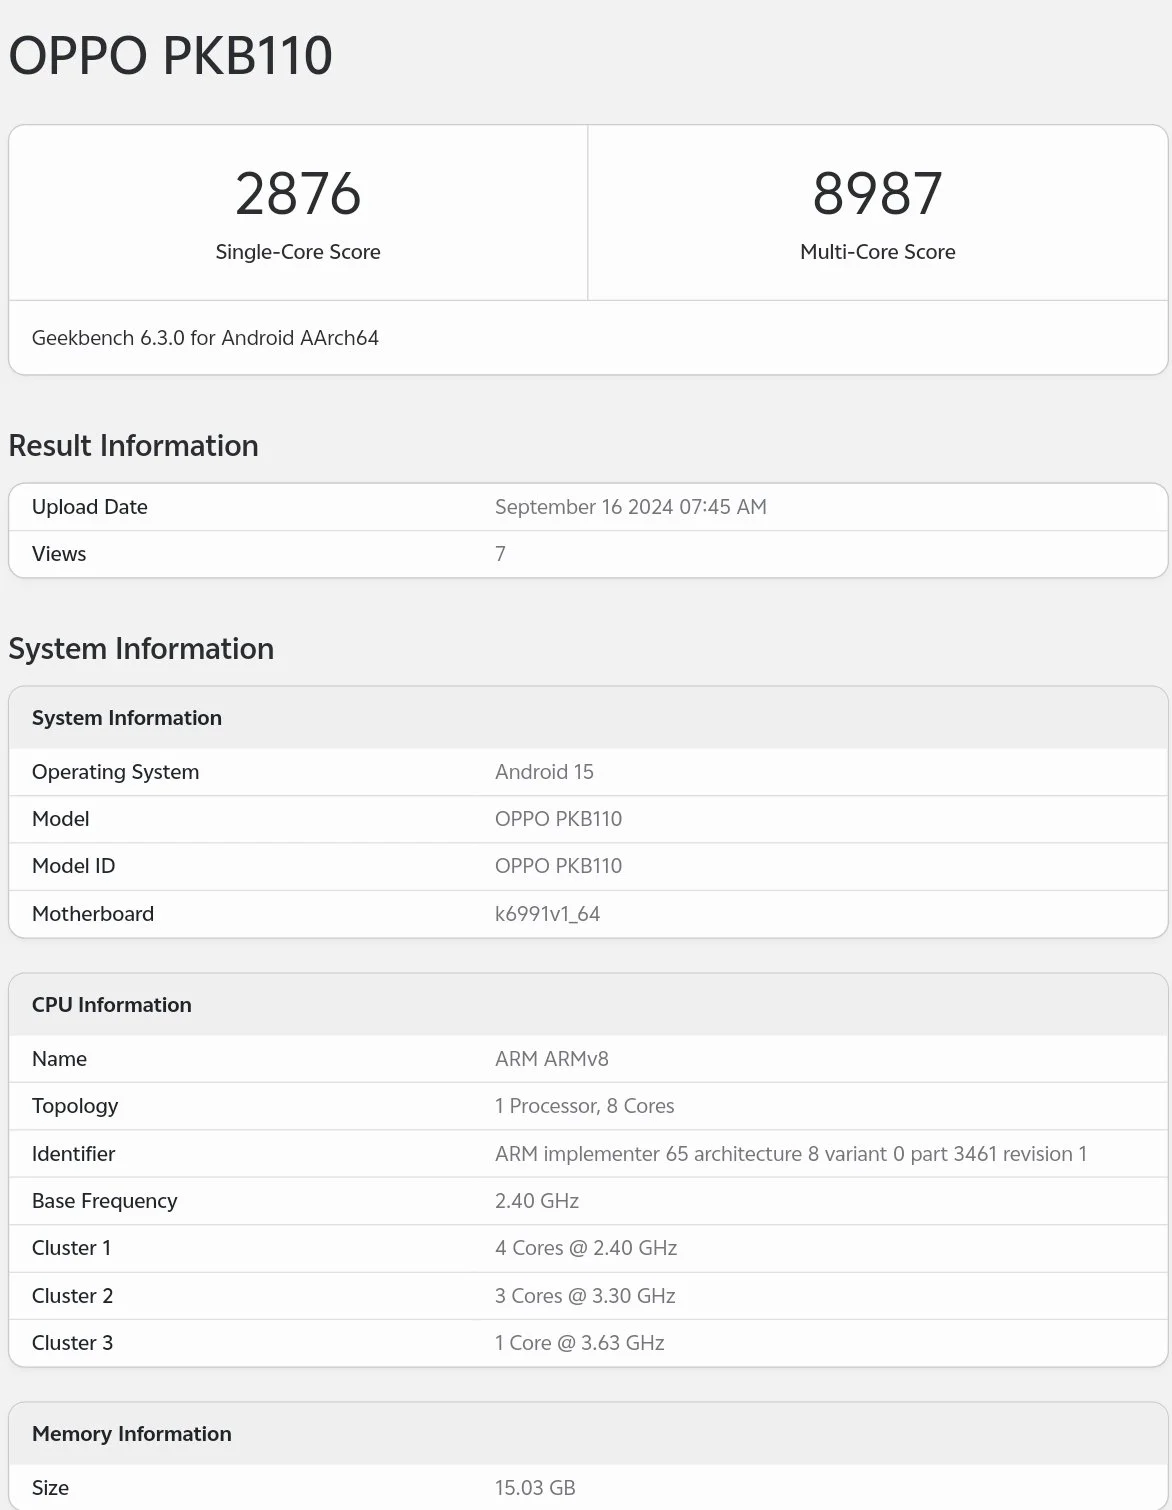Click the Upload Date label
This screenshot has width=1172, height=1510.
click(90, 507)
